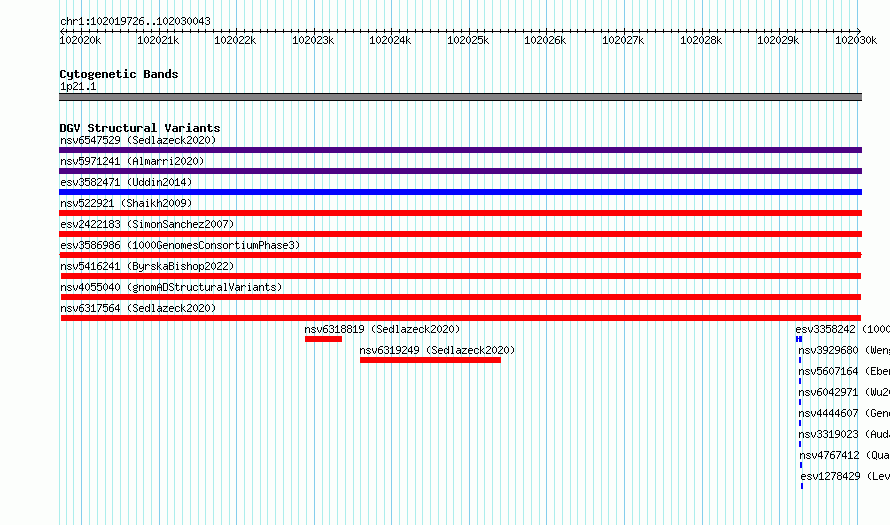Click the red bar under nsv6319249

[430, 360]
